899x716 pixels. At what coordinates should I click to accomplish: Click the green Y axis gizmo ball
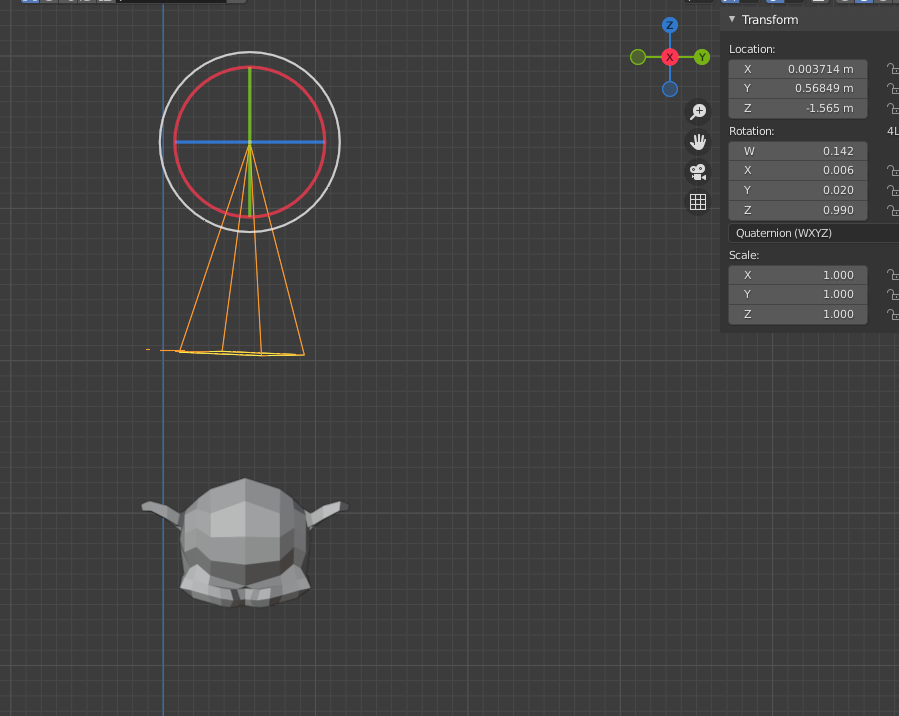702,57
